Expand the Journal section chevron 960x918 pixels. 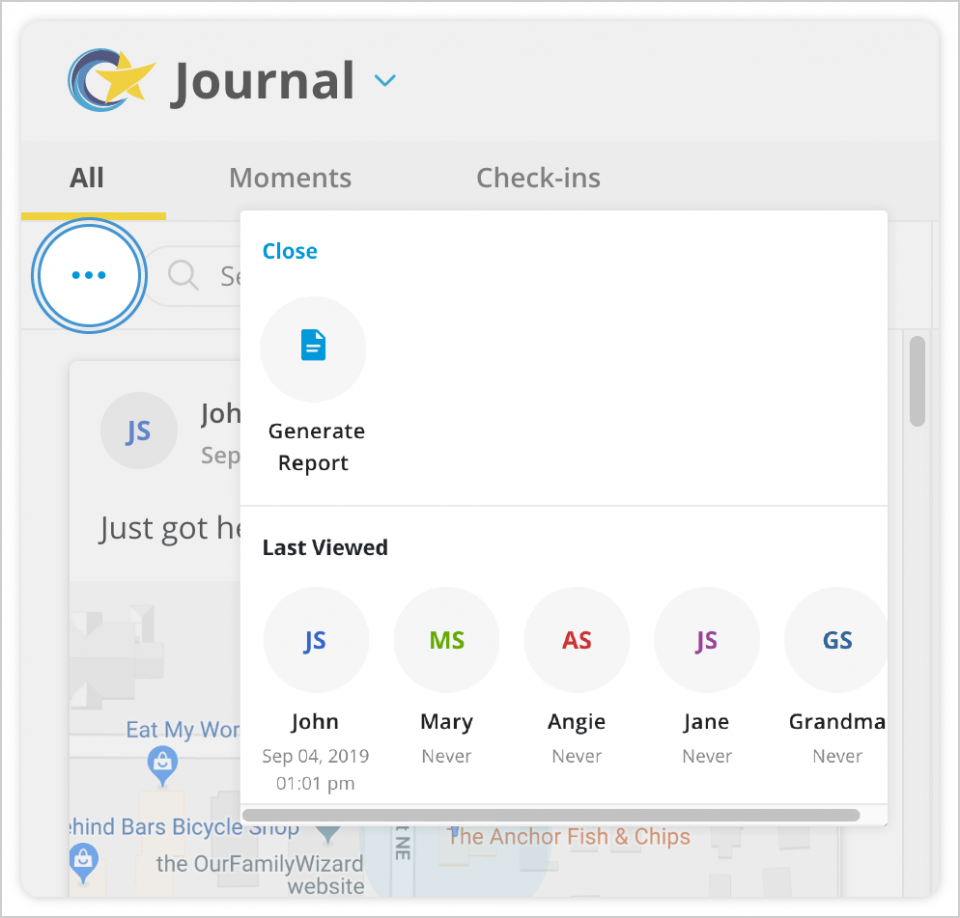385,81
